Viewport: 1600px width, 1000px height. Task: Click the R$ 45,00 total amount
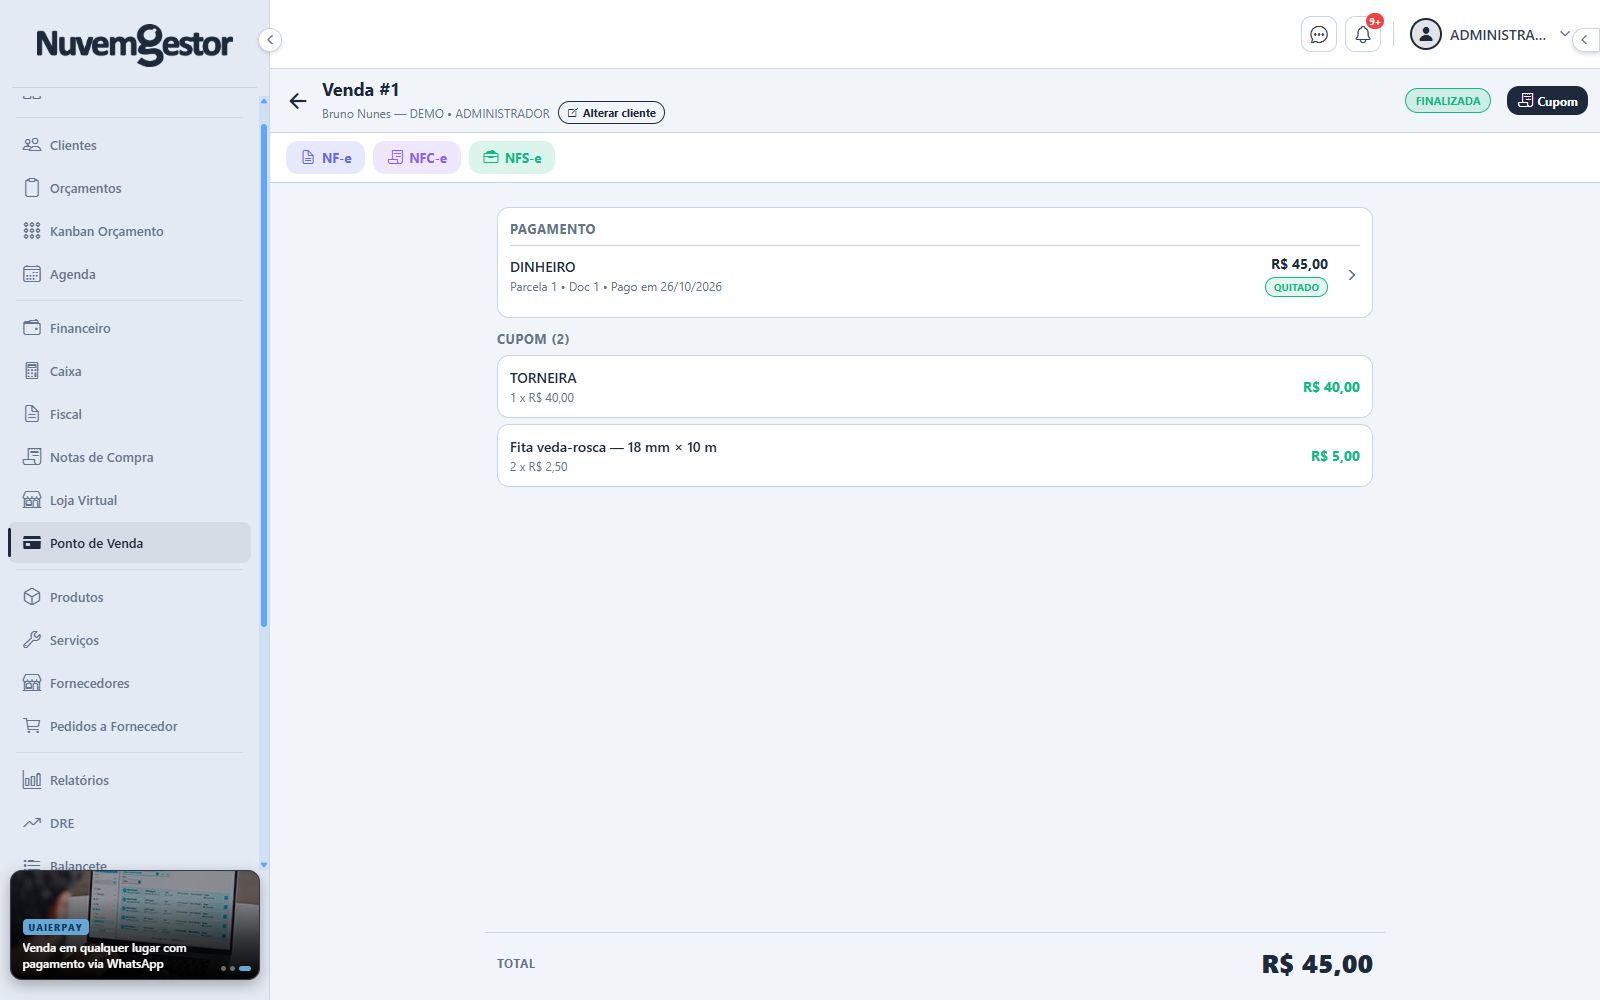tap(1317, 964)
